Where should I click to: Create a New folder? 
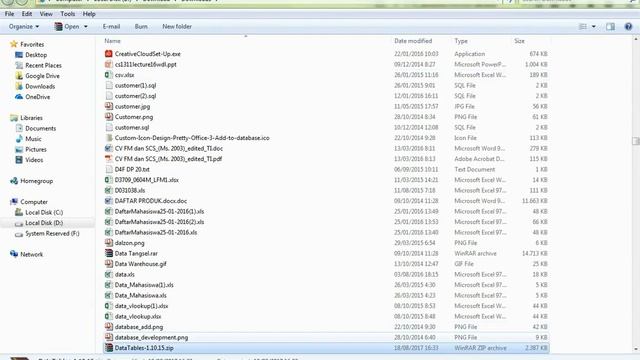click(x=177, y=27)
